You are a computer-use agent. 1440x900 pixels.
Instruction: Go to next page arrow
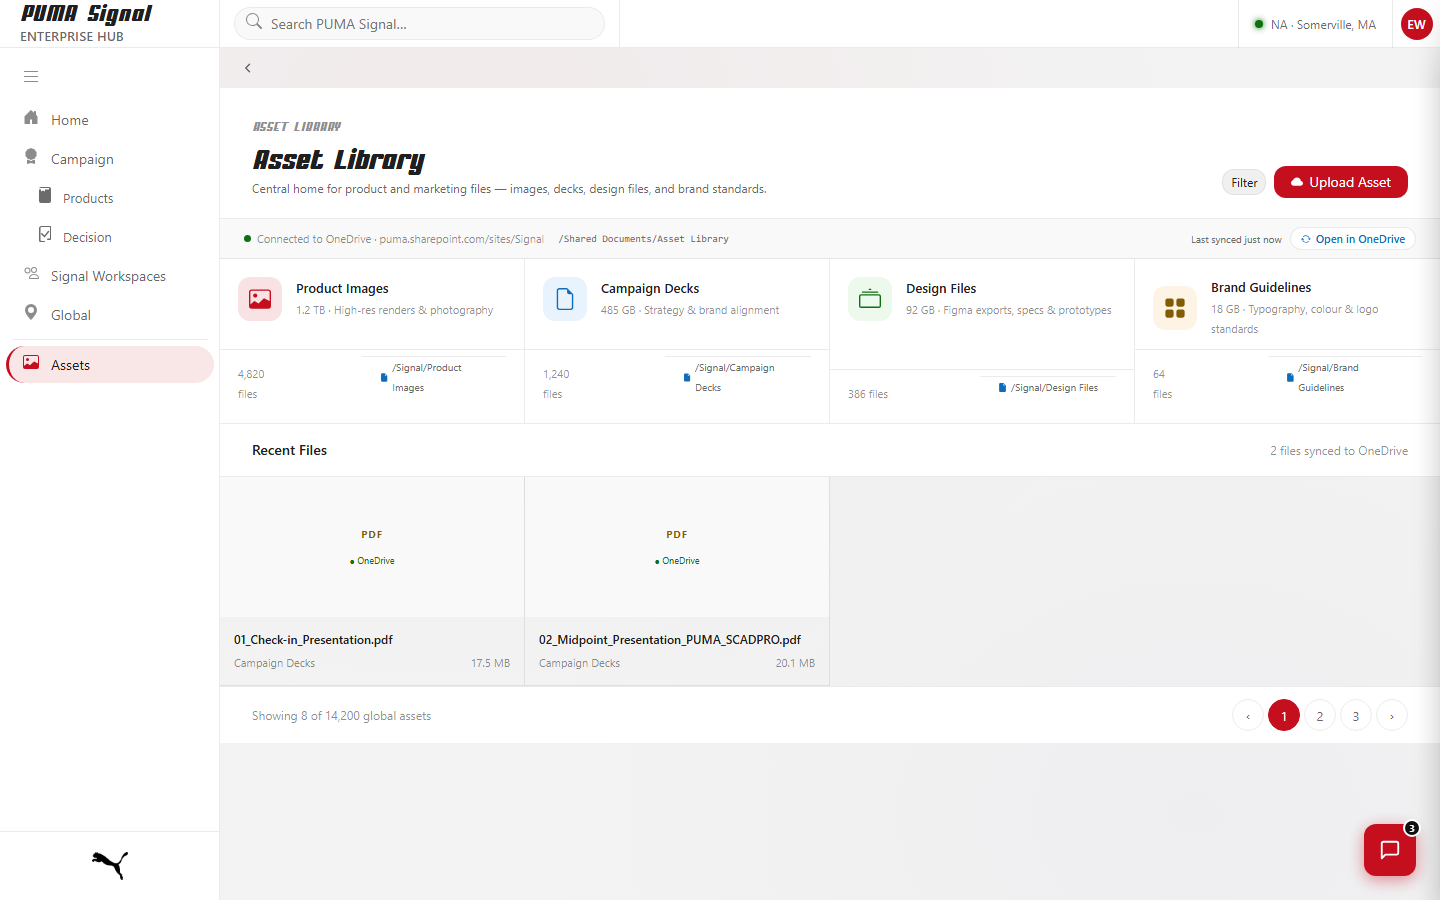[1392, 716]
